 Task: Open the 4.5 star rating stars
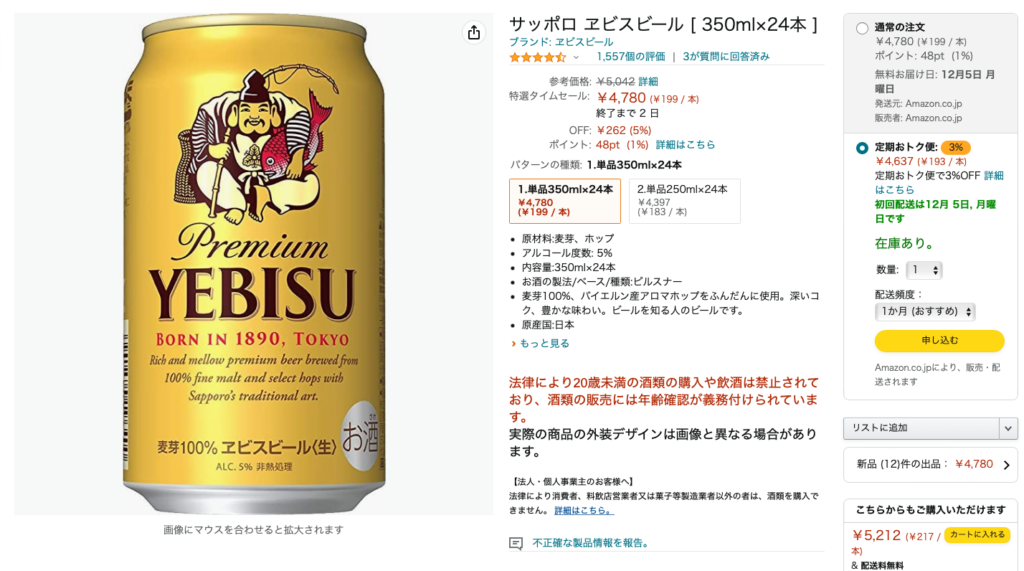(x=537, y=57)
